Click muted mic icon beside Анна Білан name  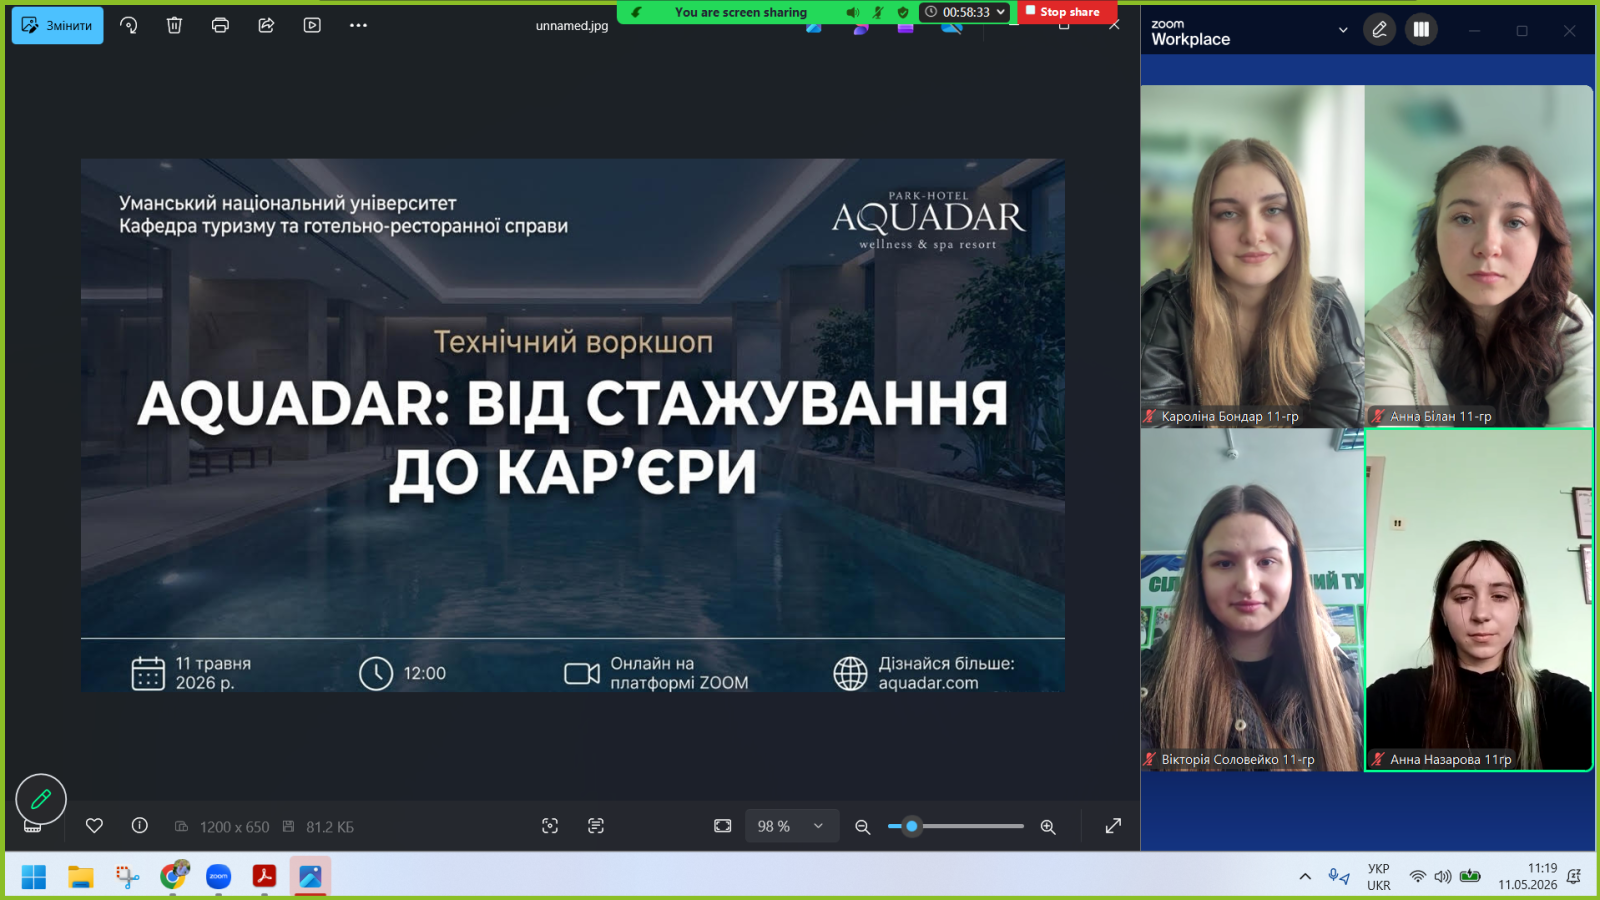click(x=1378, y=416)
